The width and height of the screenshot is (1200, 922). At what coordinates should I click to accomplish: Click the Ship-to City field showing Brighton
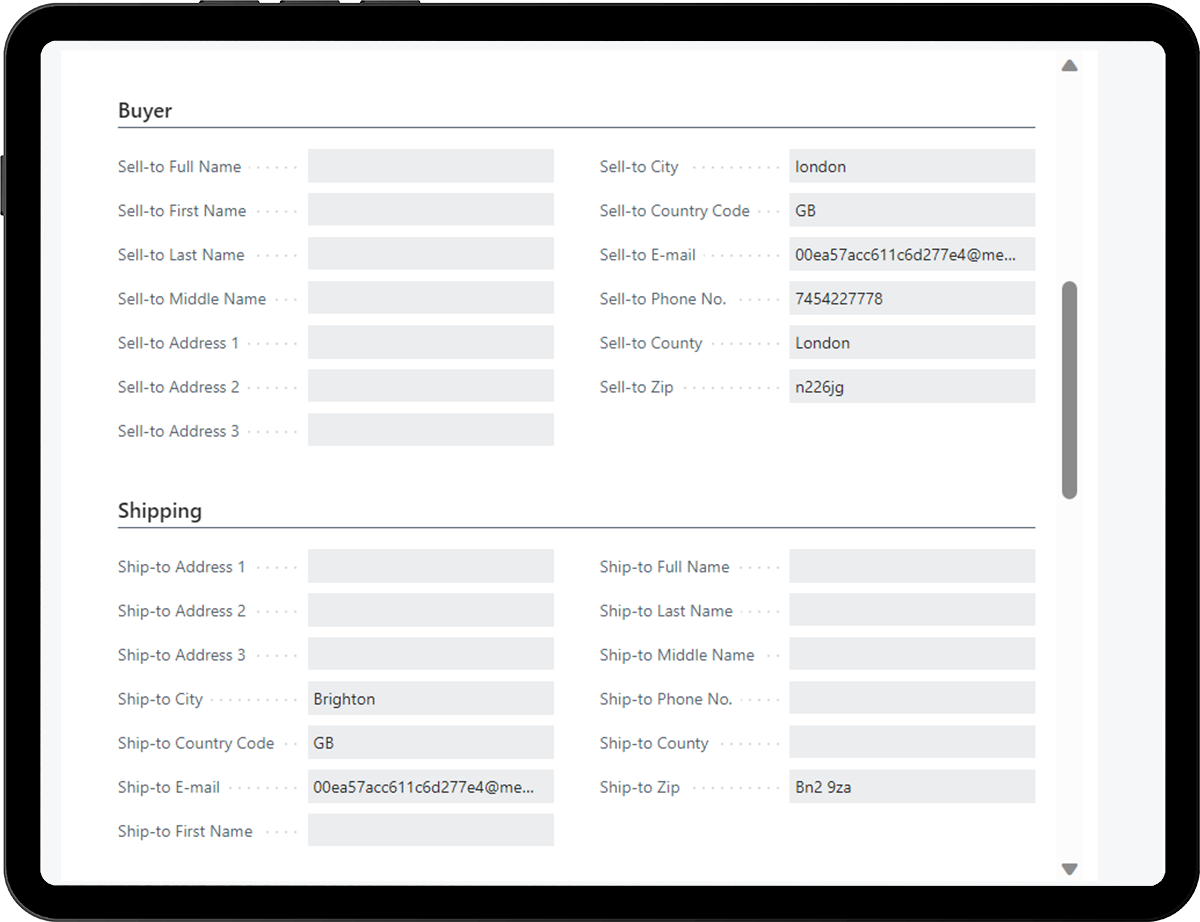[x=430, y=699]
